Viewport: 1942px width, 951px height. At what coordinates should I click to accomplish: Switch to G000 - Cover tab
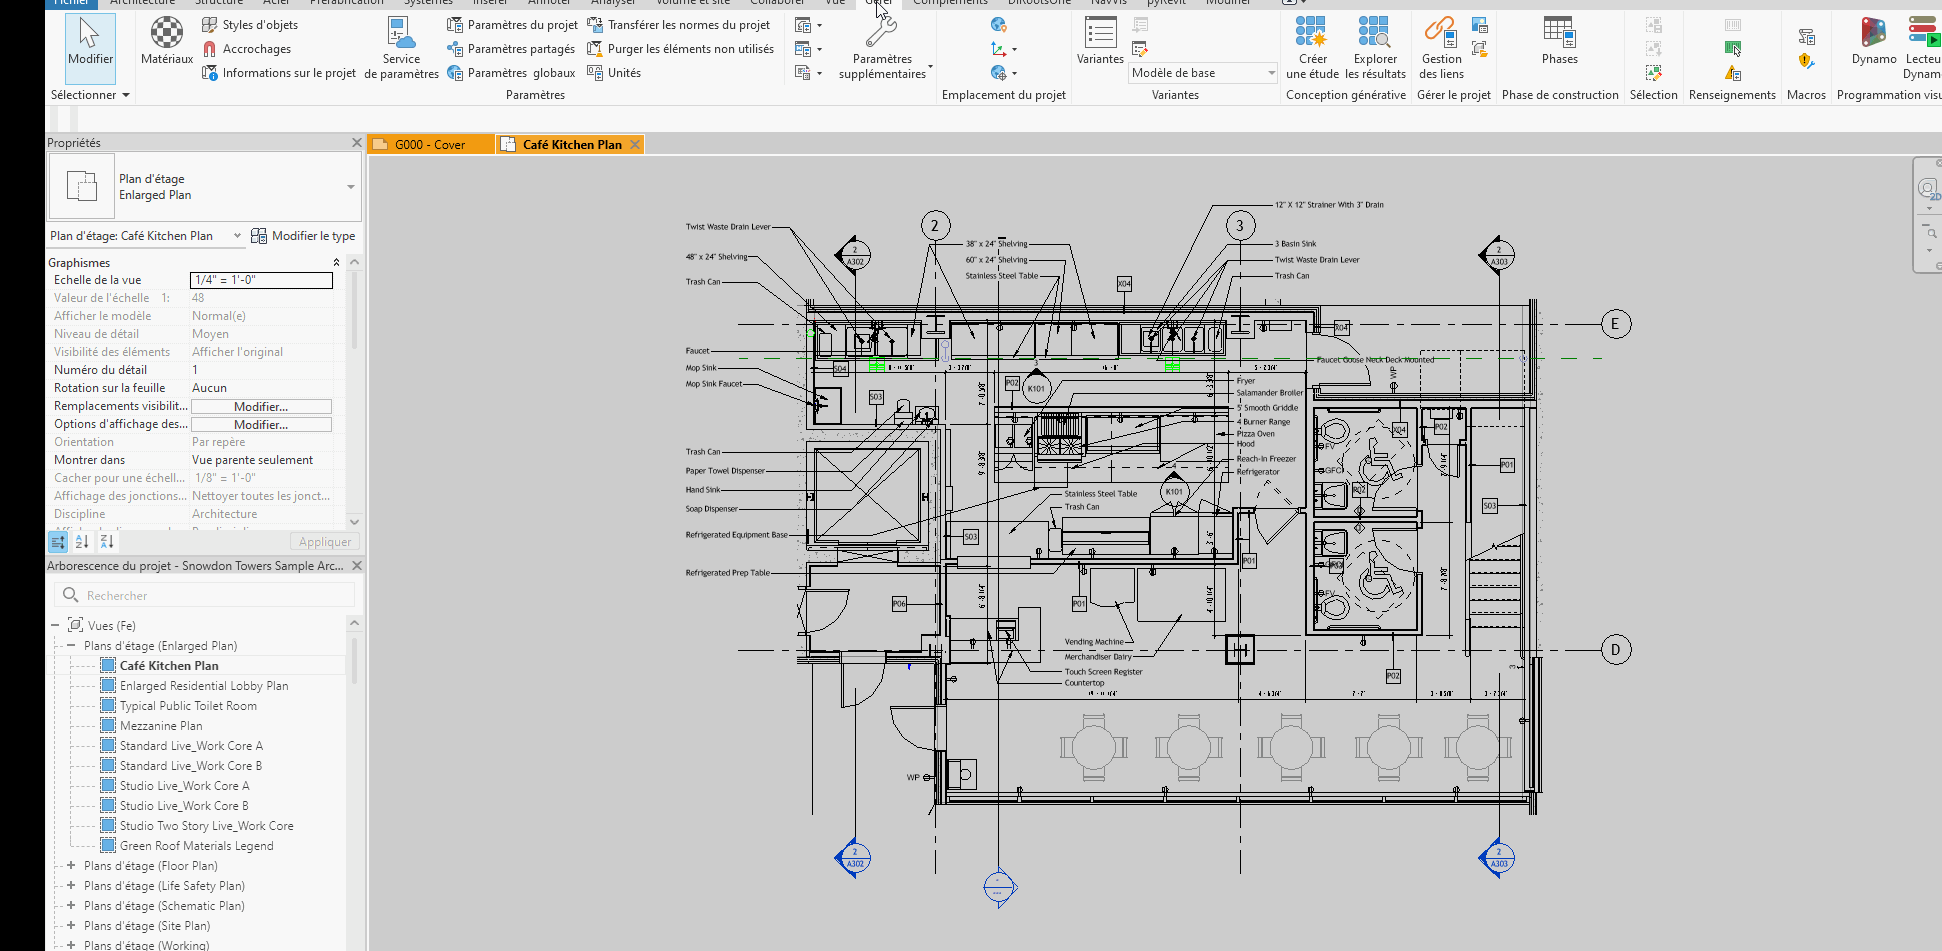click(x=430, y=145)
